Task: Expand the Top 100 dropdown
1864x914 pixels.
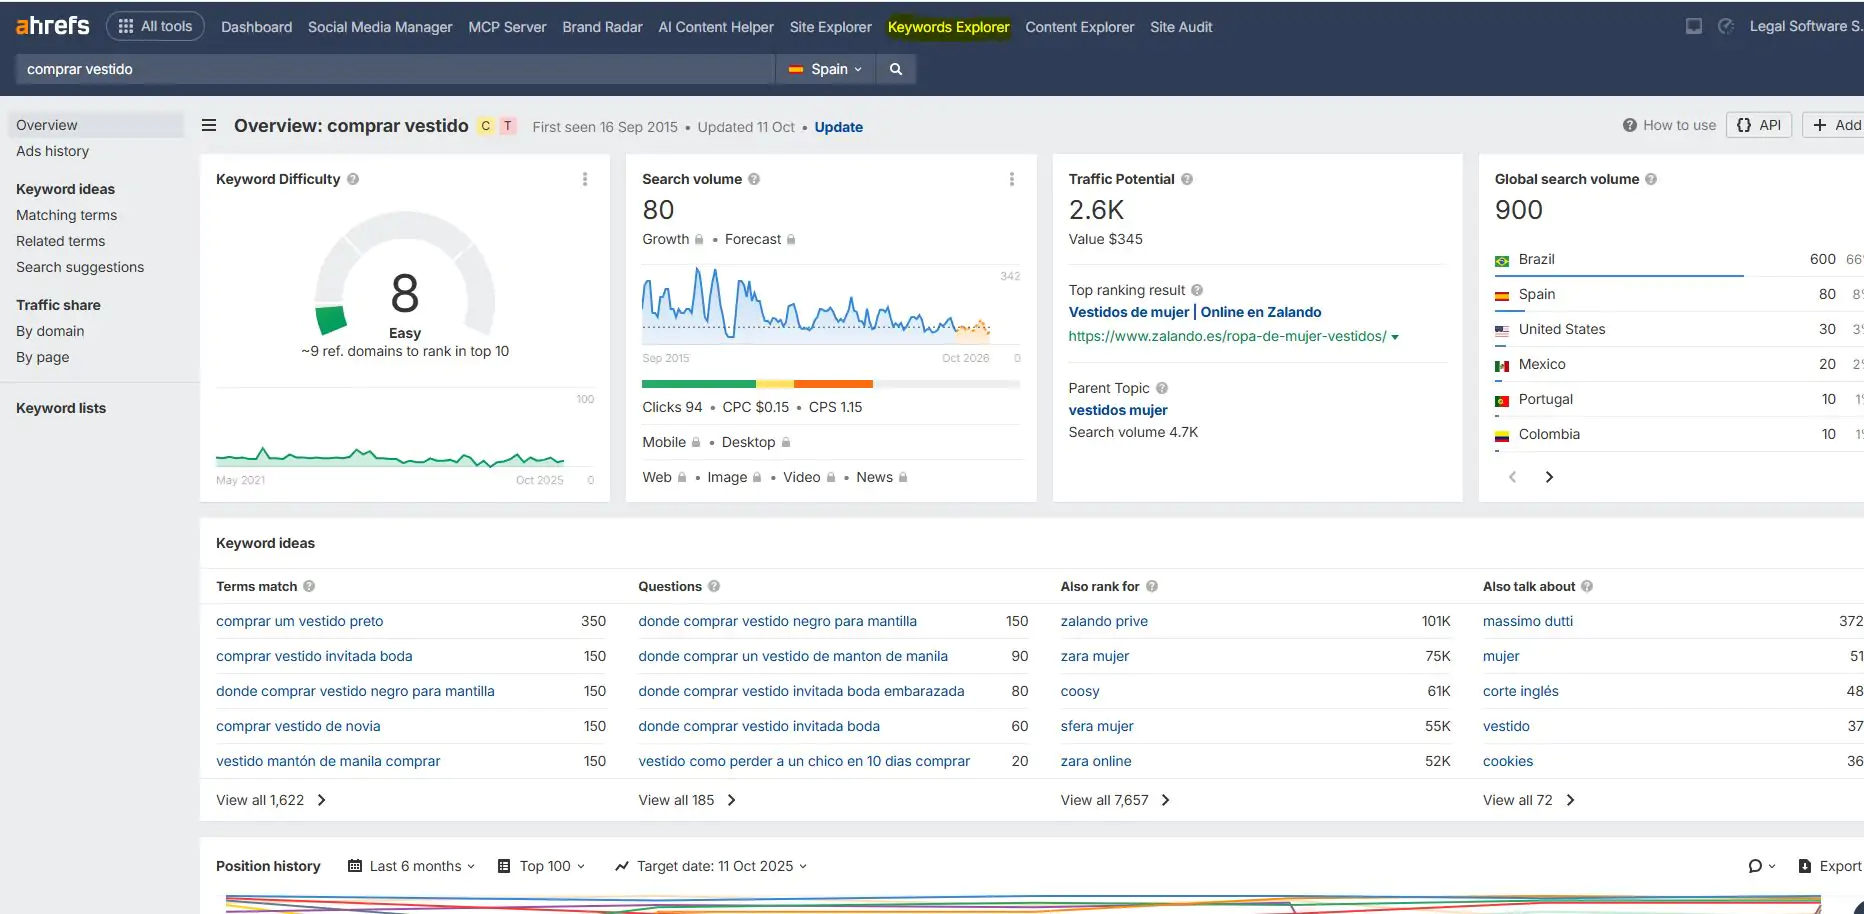Action: pos(542,866)
